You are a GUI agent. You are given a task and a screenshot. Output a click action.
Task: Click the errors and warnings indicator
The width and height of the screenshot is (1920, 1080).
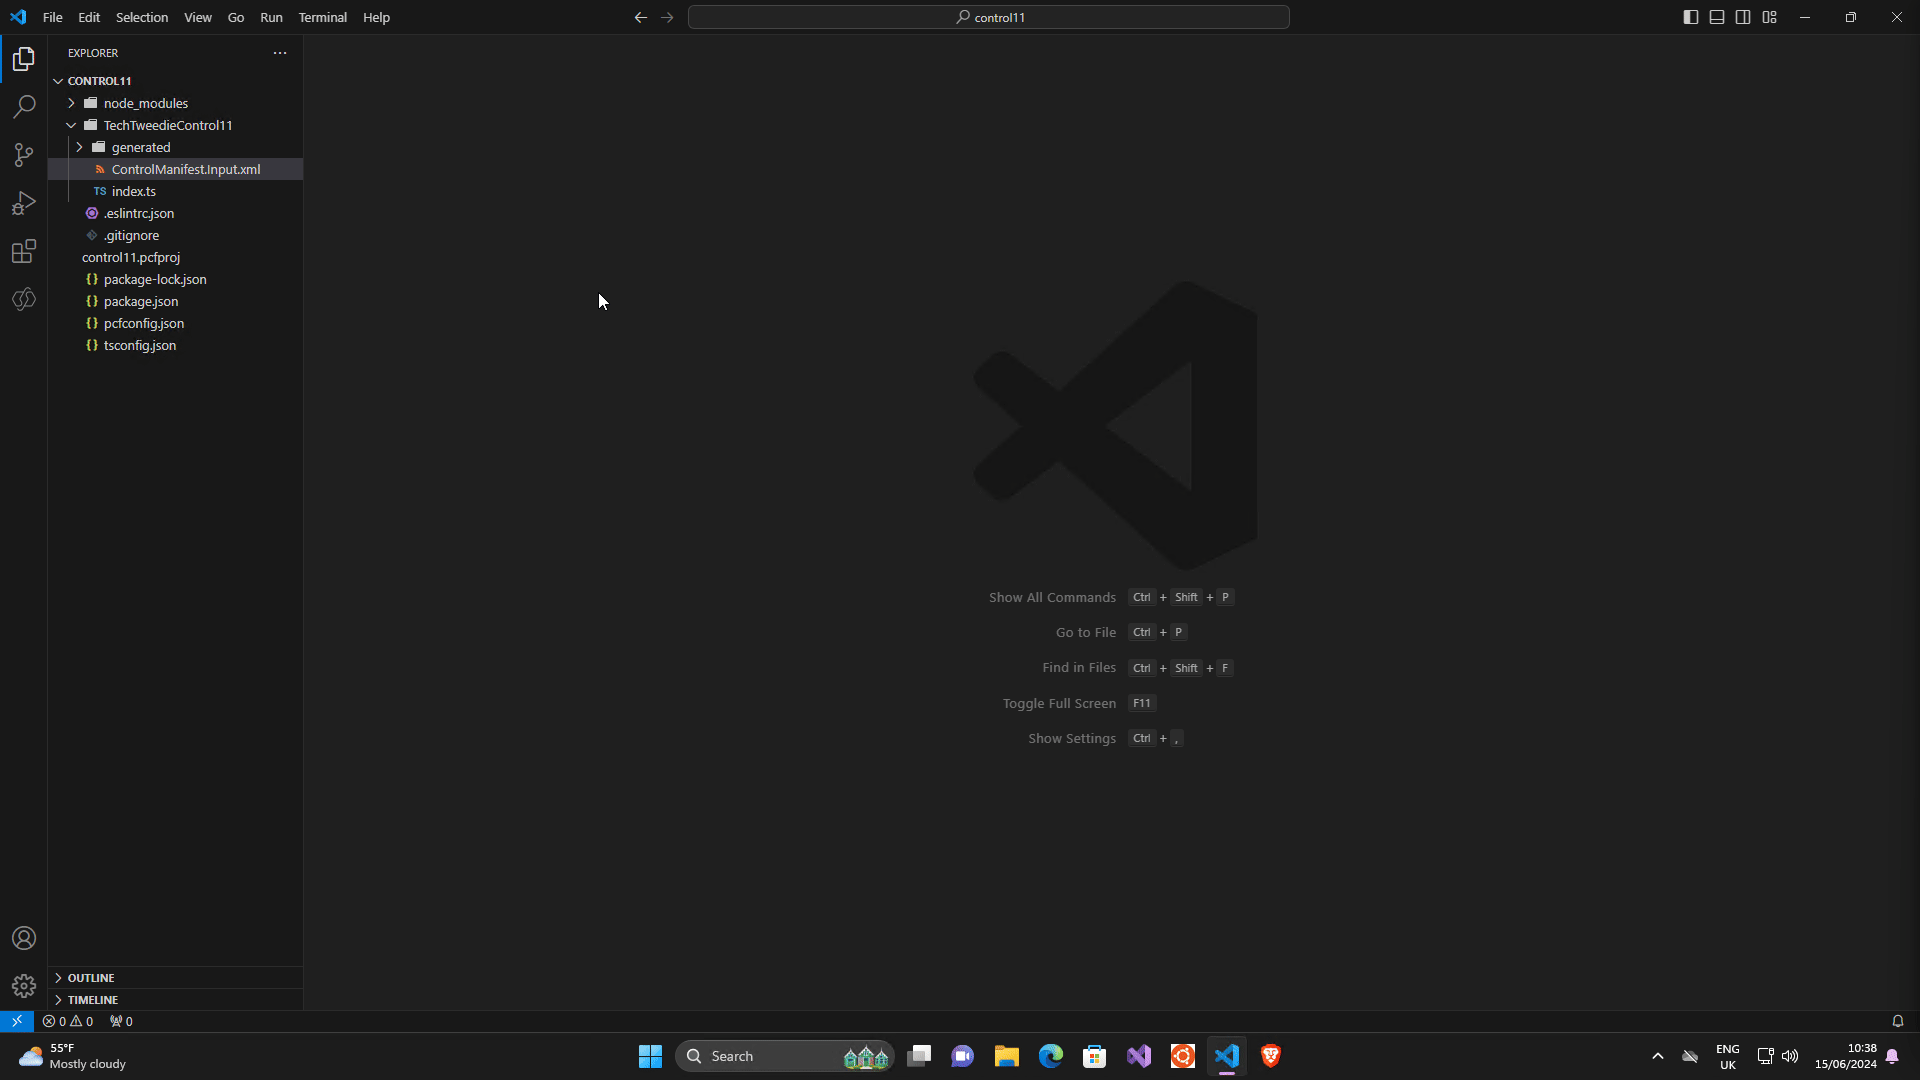[x=68, y=1021]
